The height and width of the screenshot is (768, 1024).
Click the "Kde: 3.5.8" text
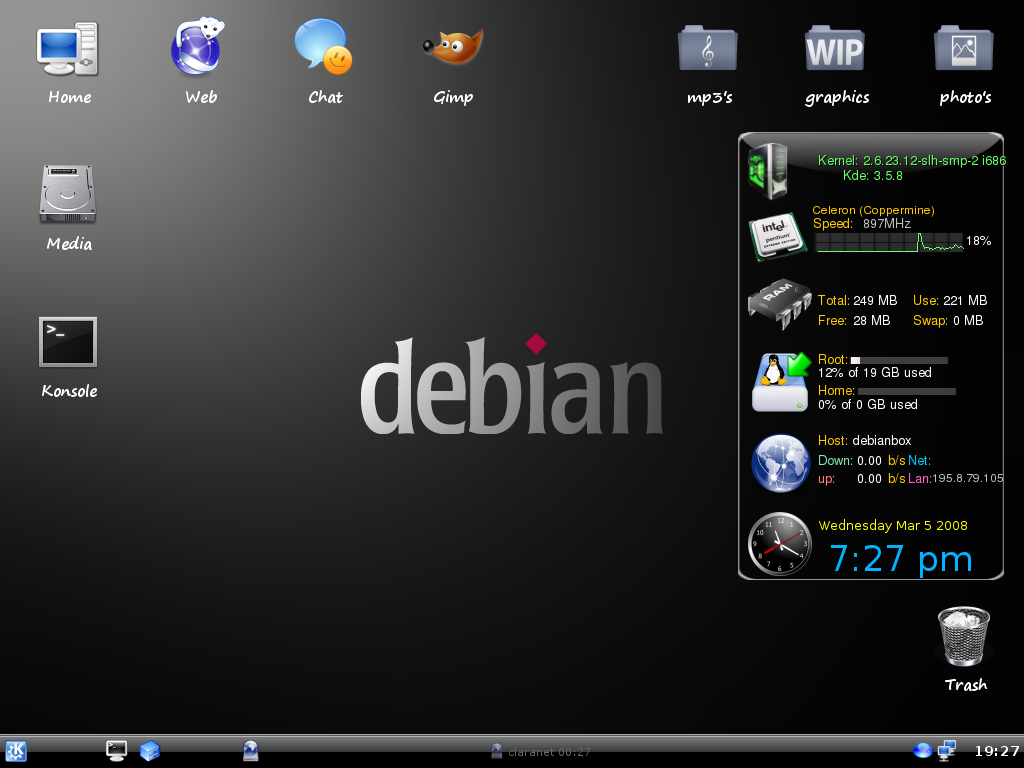[872, 176]
